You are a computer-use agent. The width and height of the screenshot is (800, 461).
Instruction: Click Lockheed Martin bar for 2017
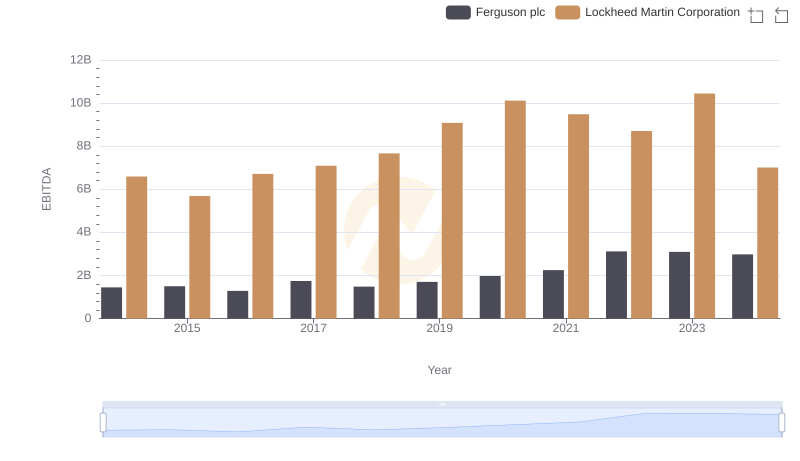click(x=326, y=242)
